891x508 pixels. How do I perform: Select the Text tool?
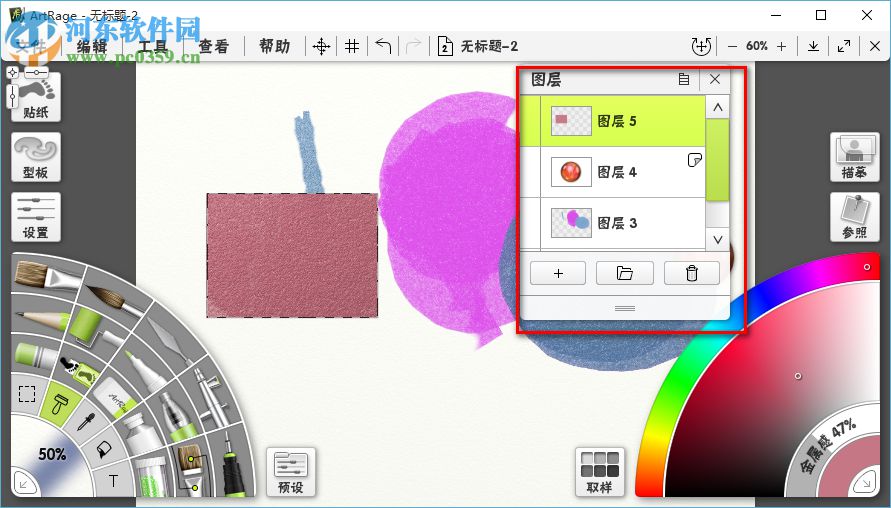click(x=114, y=481)
